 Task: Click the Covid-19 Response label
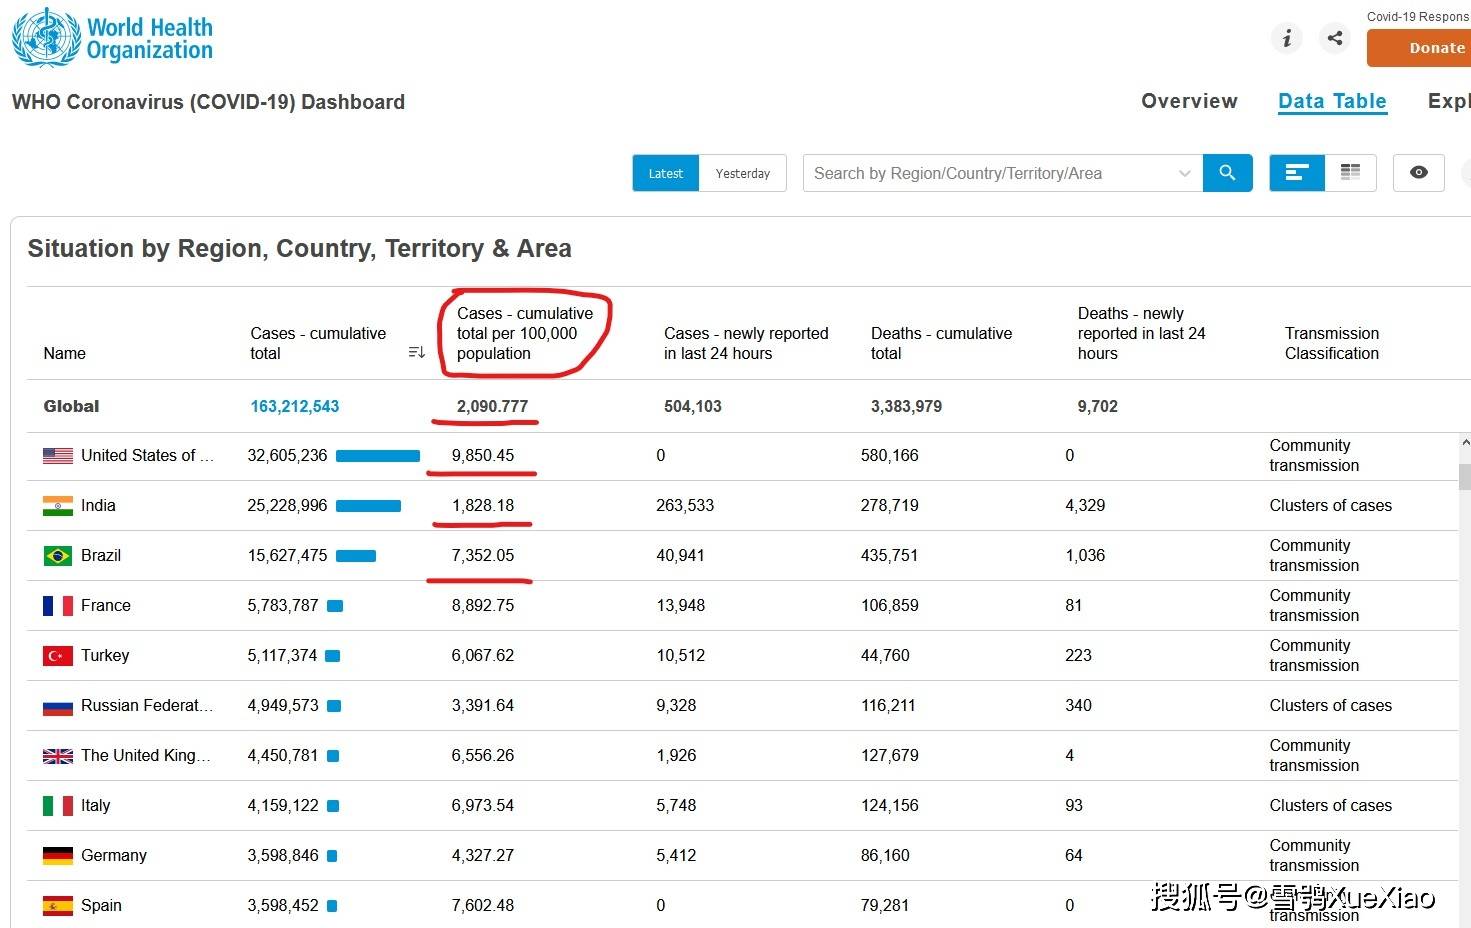[x=1418, y=17]
